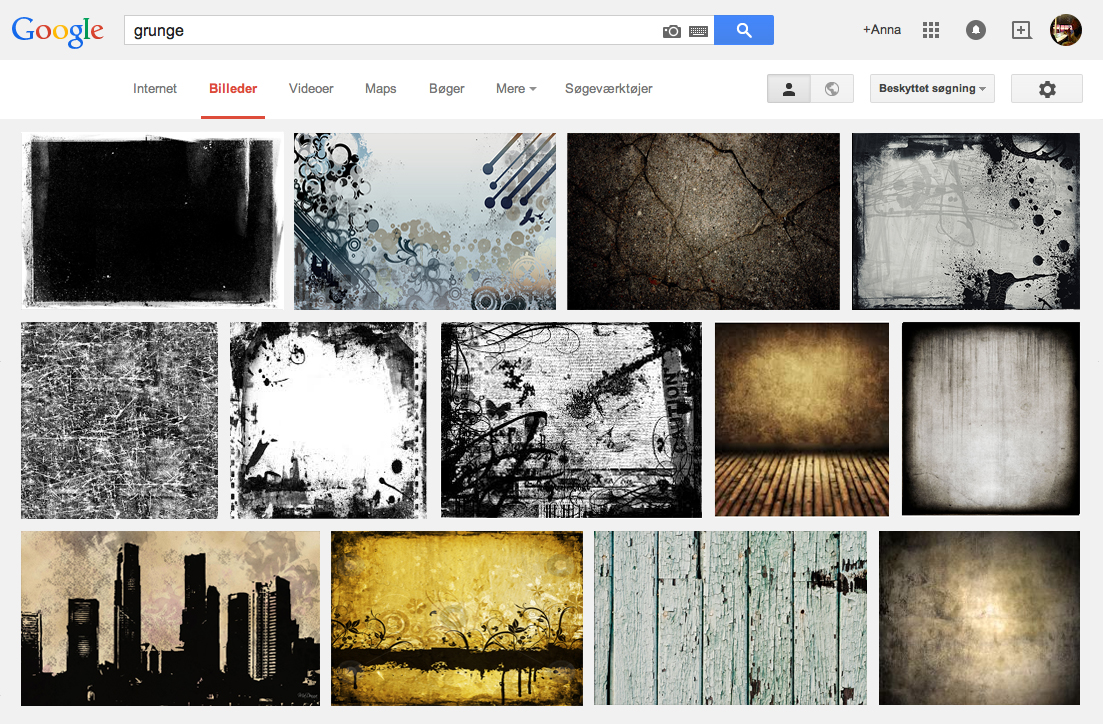The width and height of the screenshot is (1103, 724).
Task: Open the Google apps grid icon
Action: point(931,30)
